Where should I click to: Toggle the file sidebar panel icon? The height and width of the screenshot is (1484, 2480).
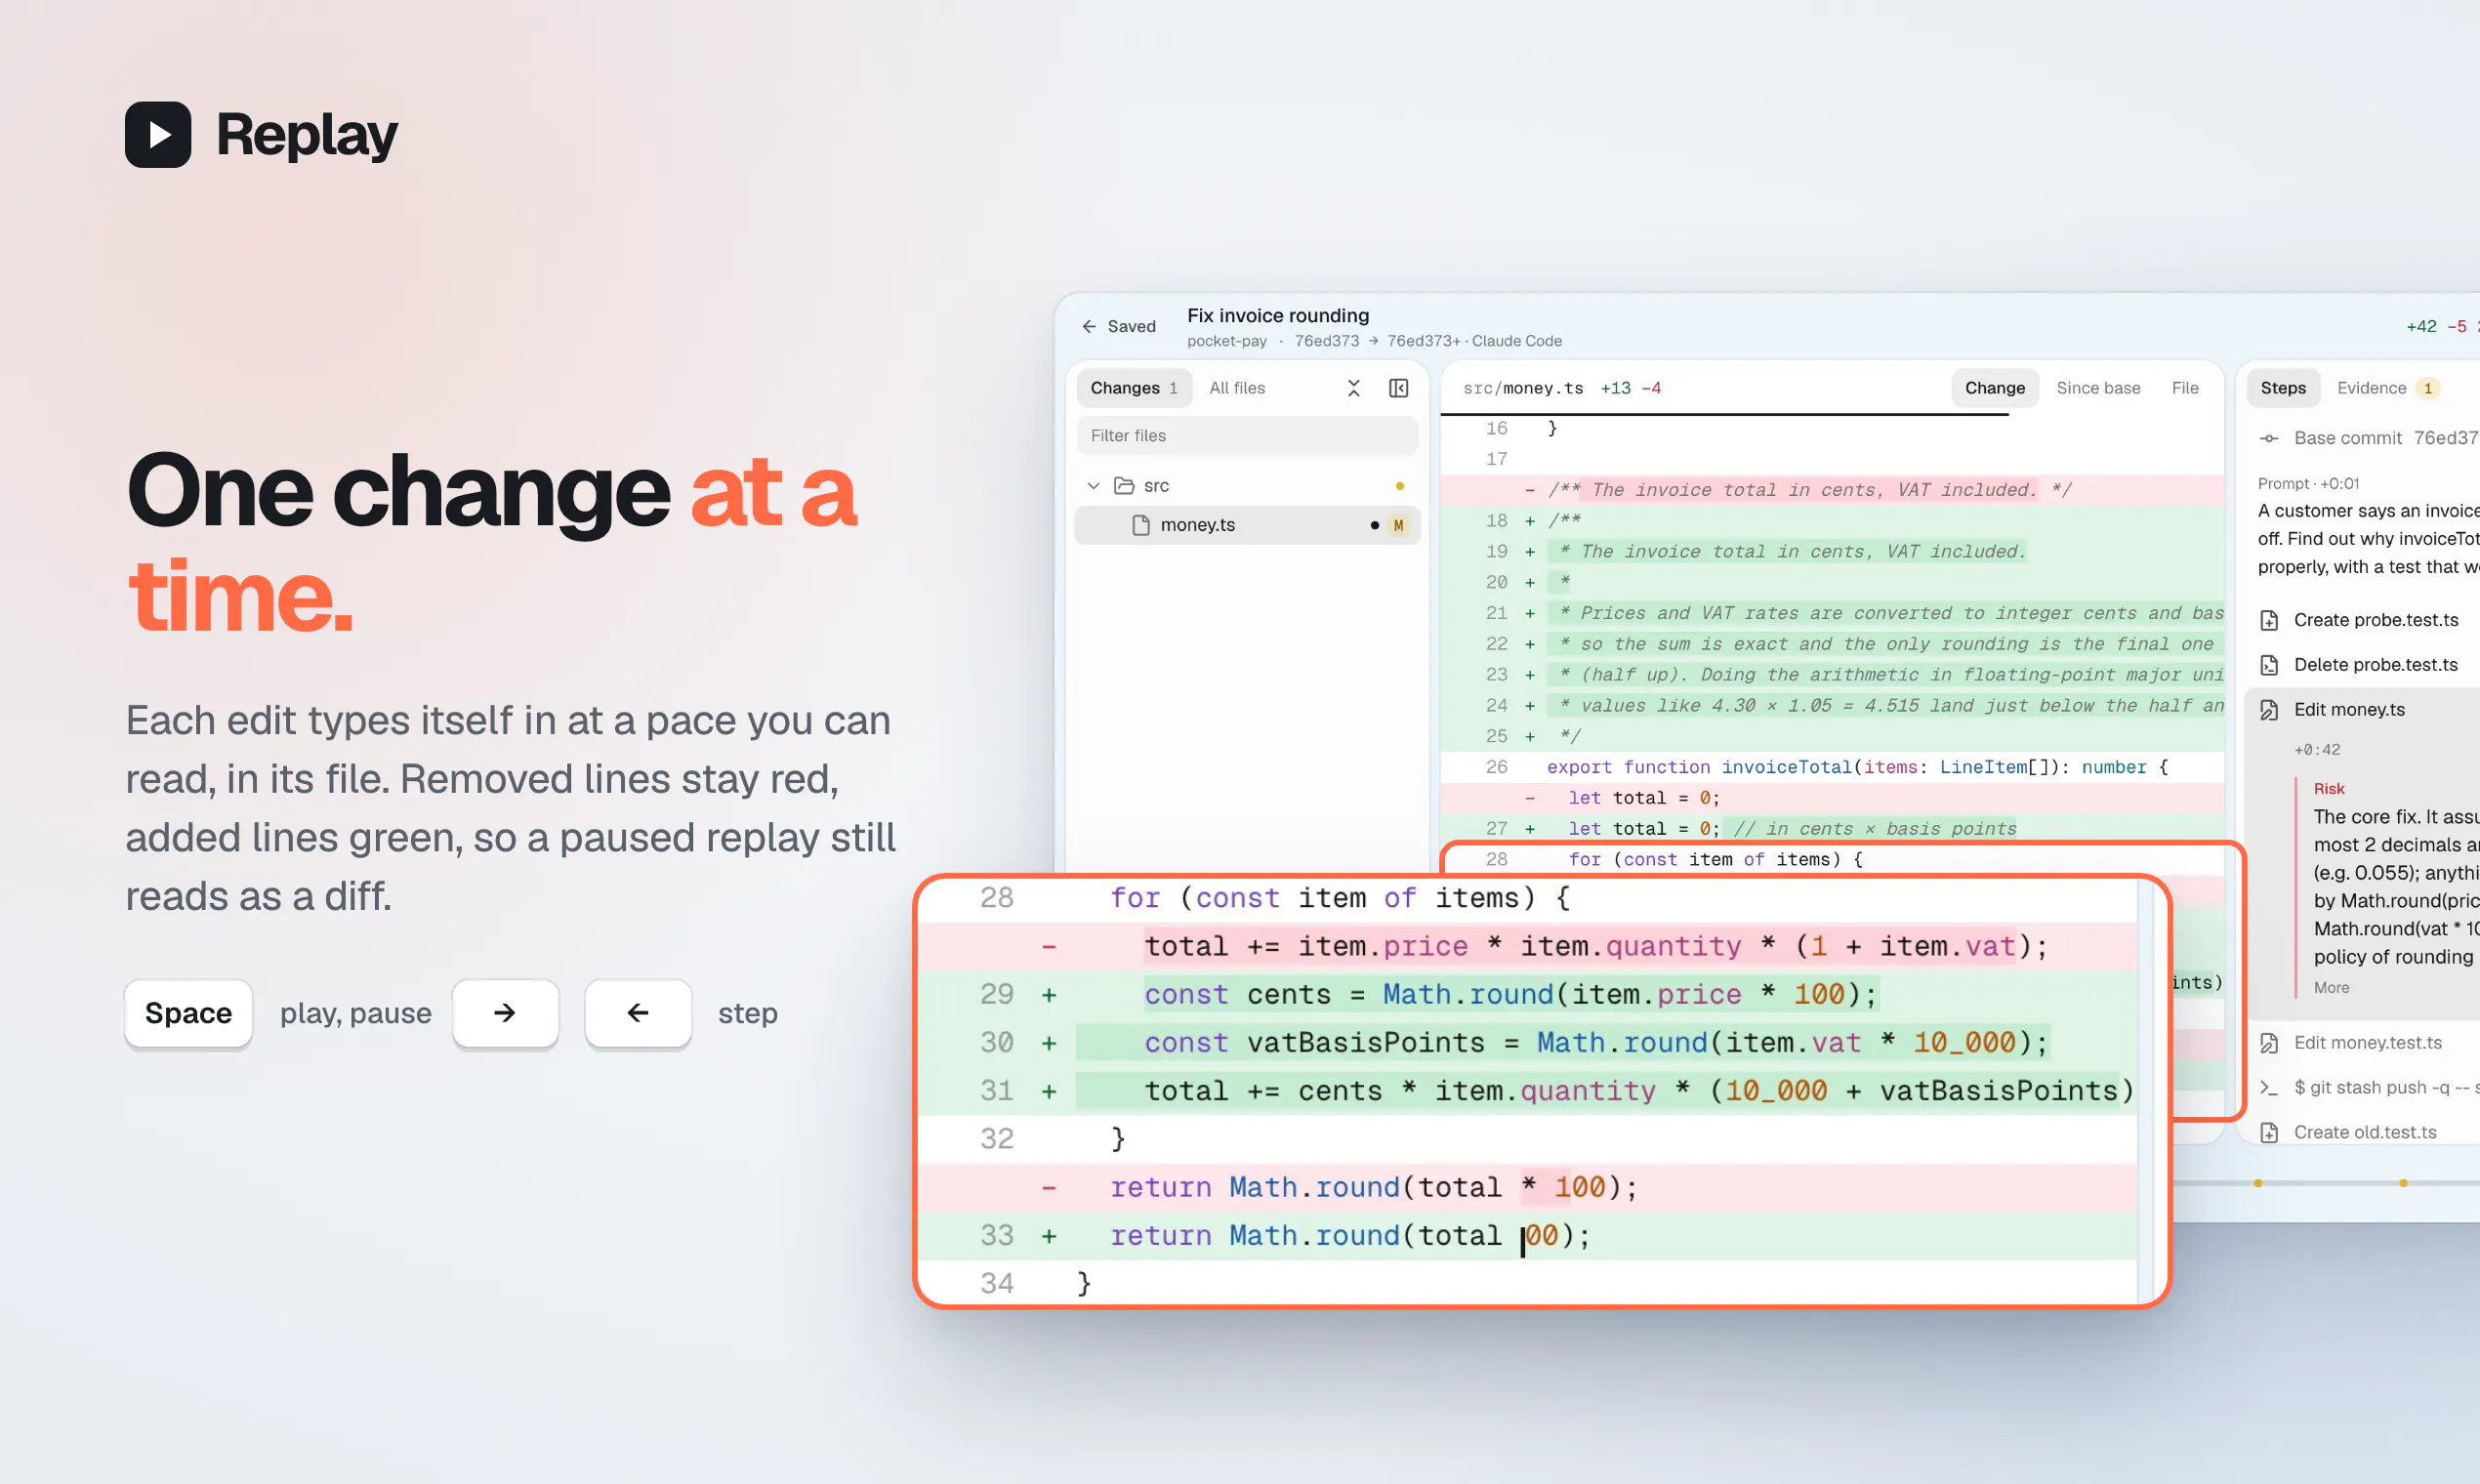coord(1399,388)
